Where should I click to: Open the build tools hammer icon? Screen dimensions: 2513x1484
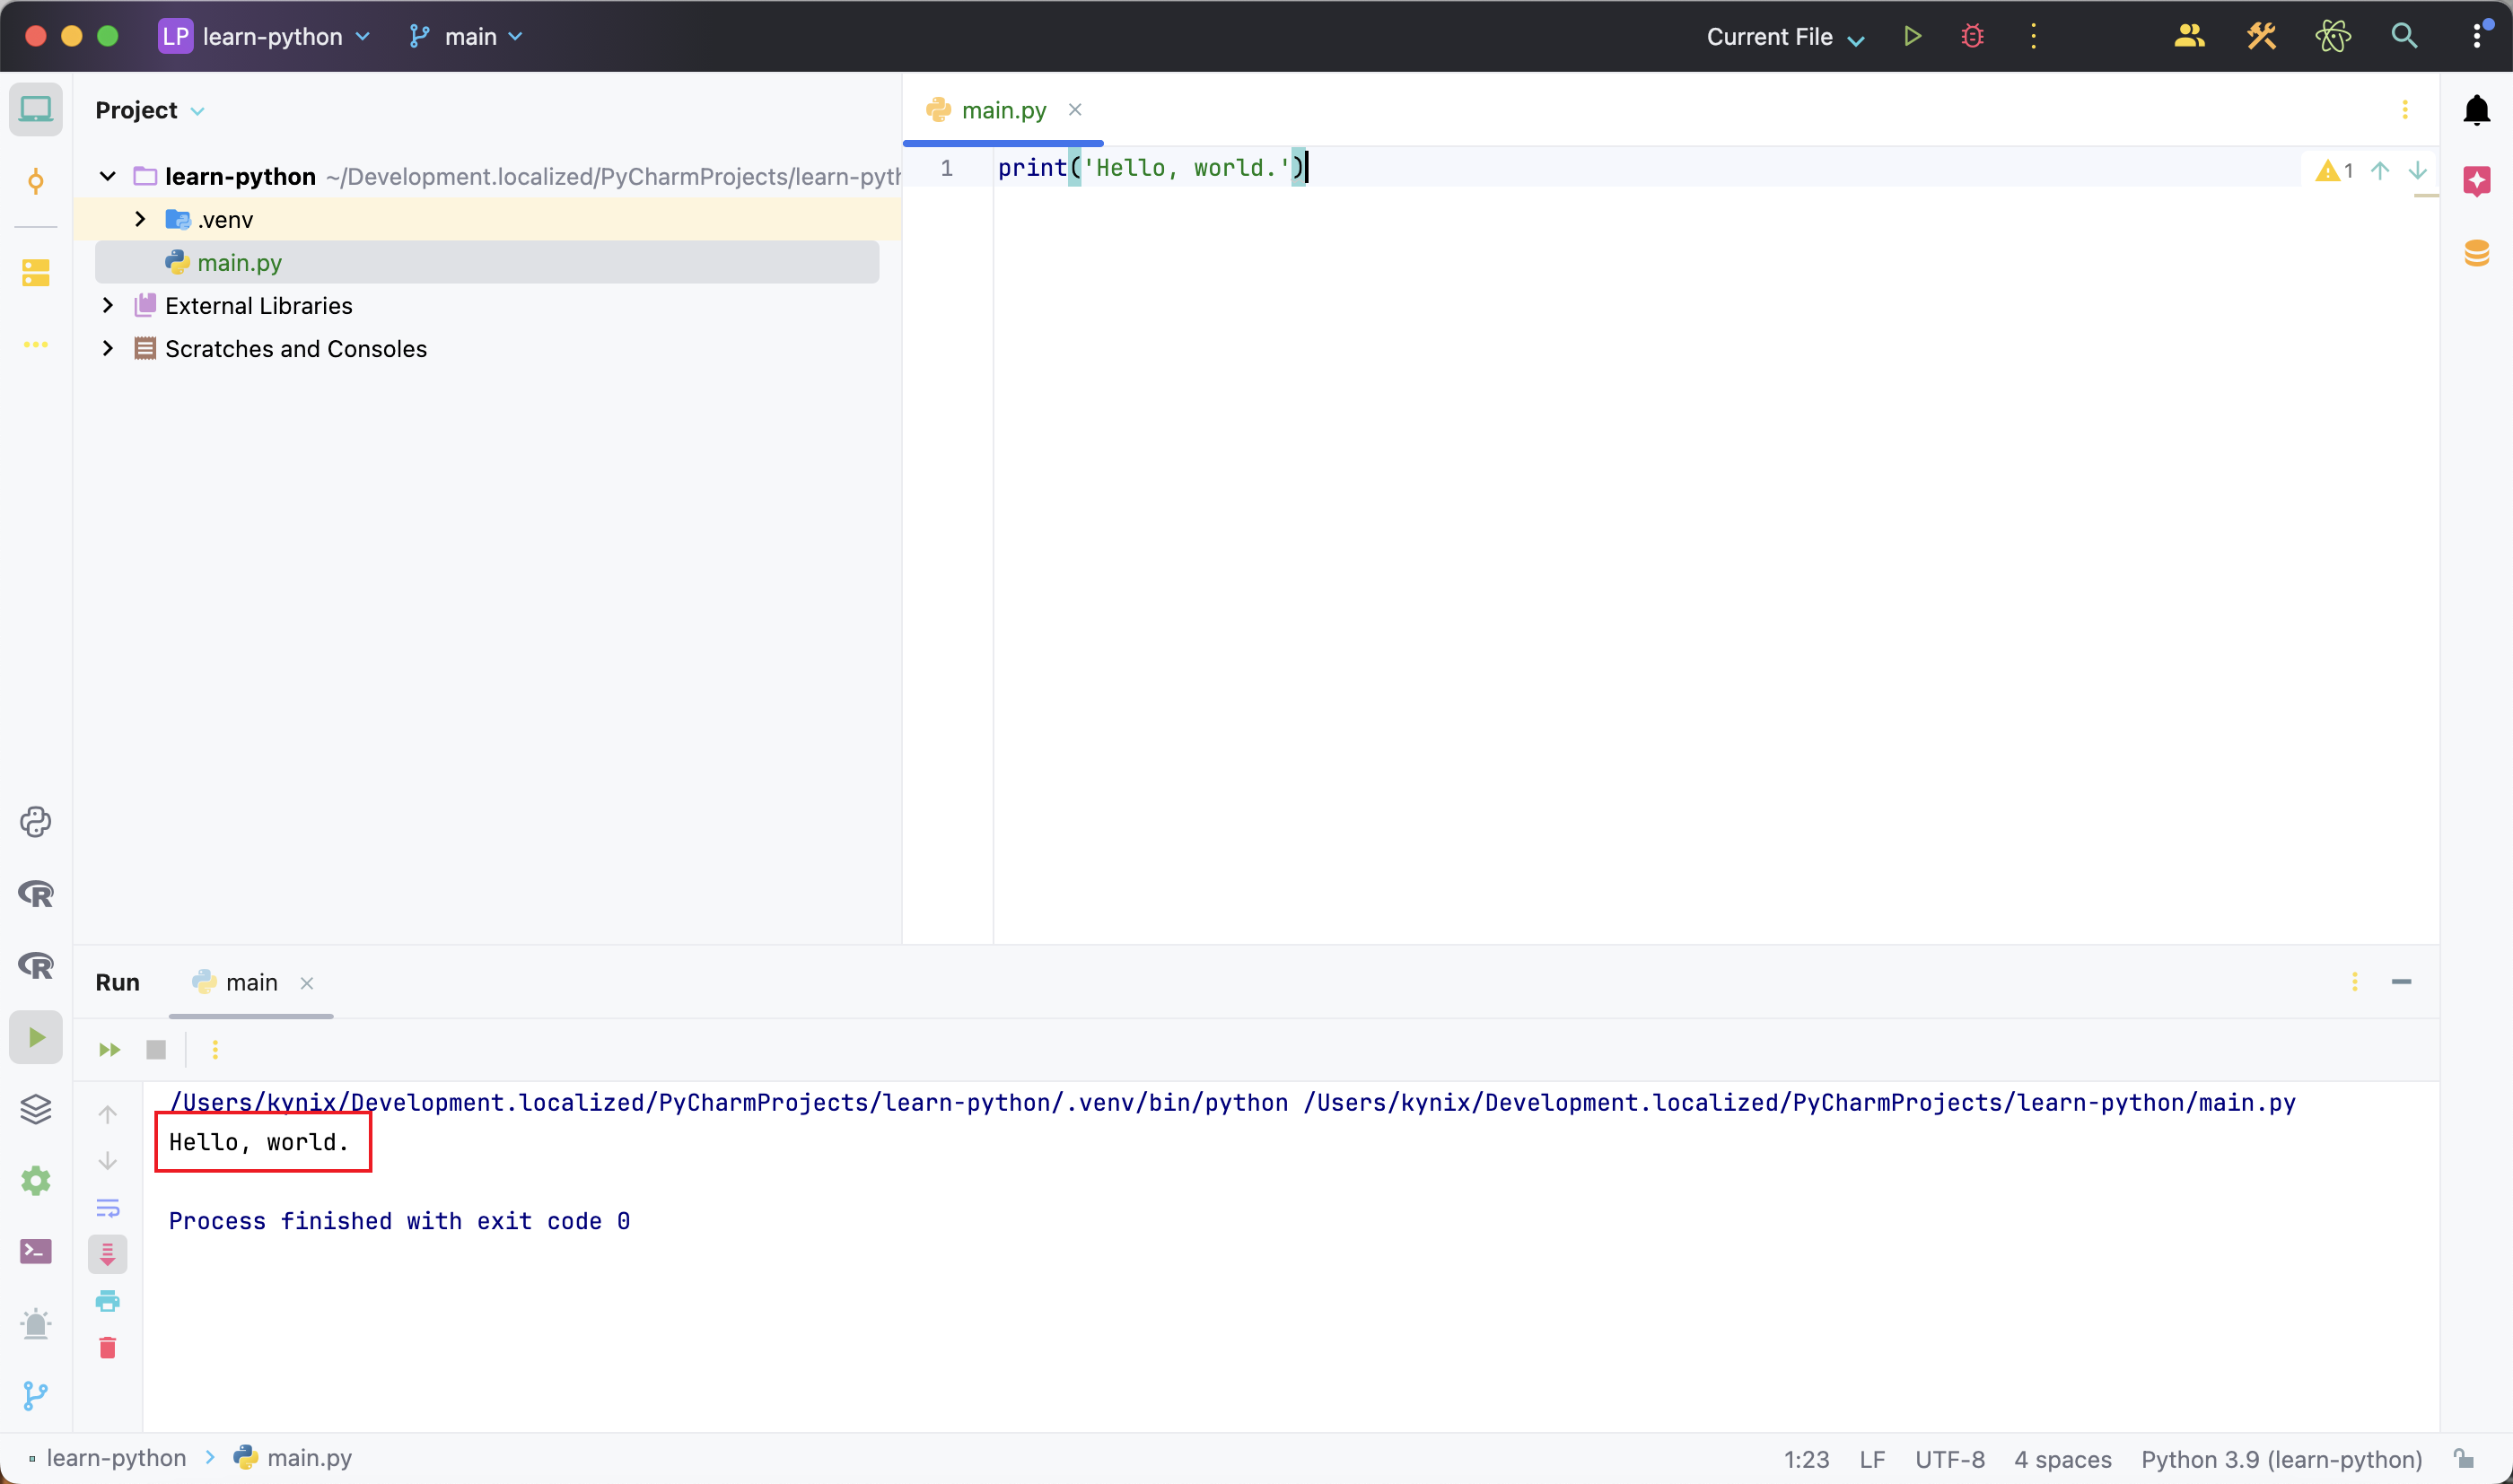2261,37
